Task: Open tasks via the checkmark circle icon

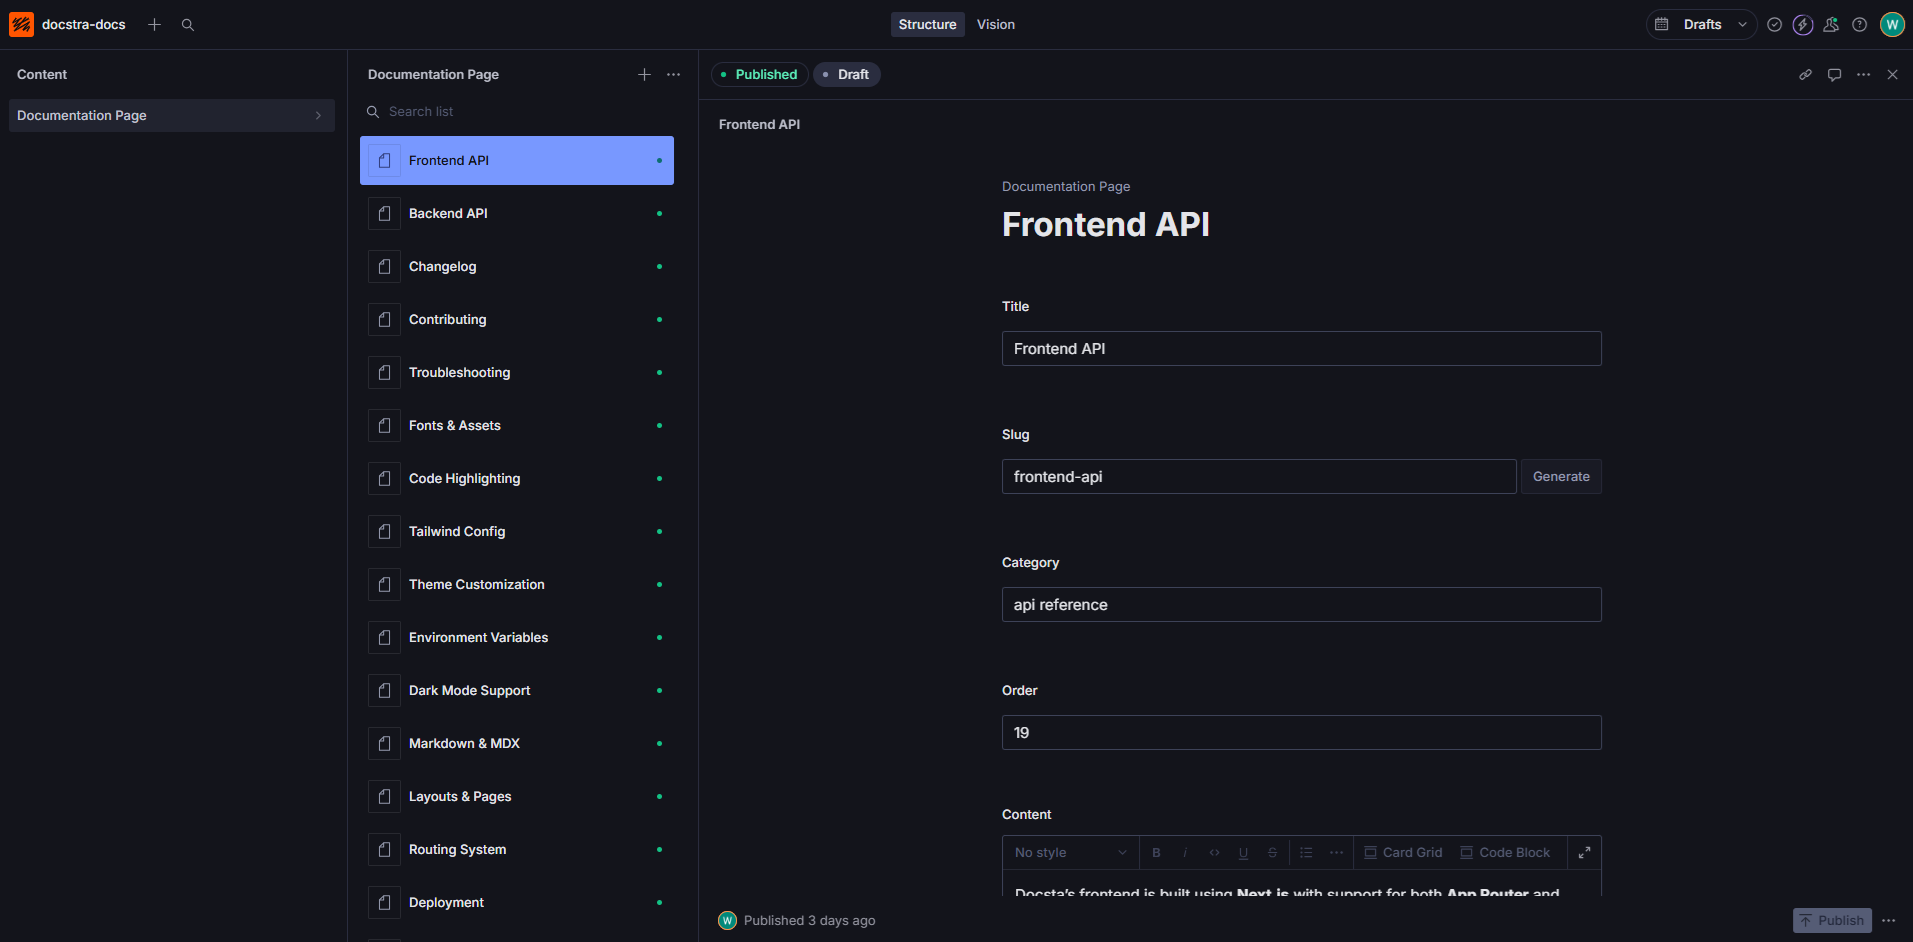Action: click(x=1774, y=24)
